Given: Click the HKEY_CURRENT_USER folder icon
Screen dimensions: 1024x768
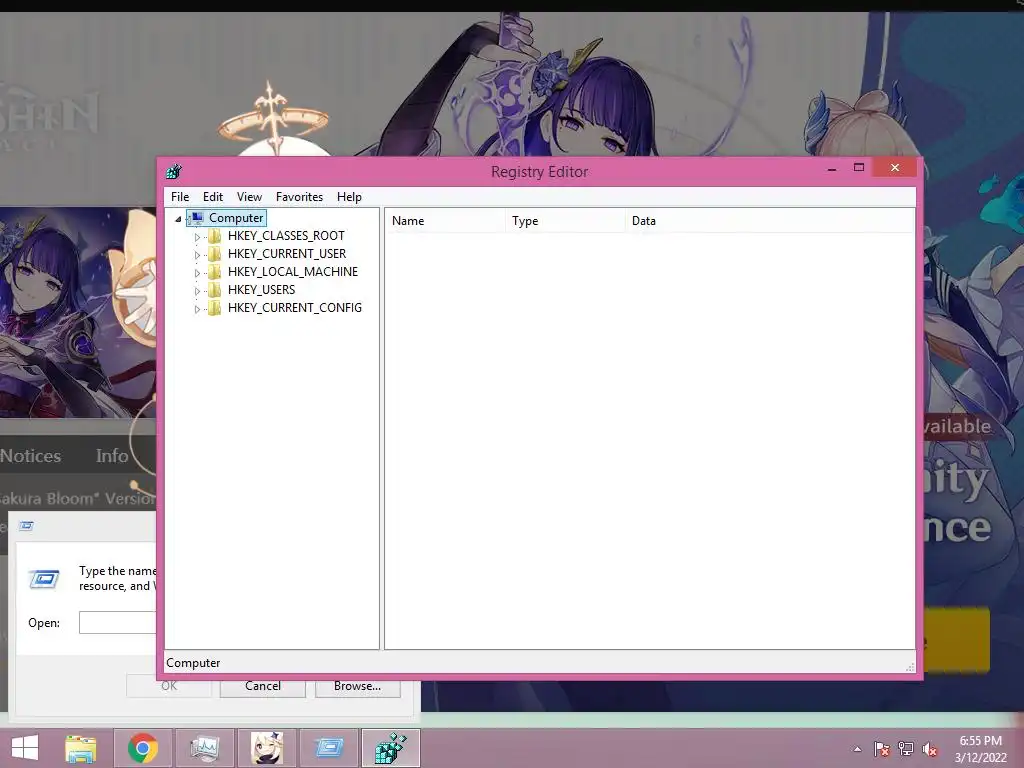Looking at the screenshot, I should (215, 253).
